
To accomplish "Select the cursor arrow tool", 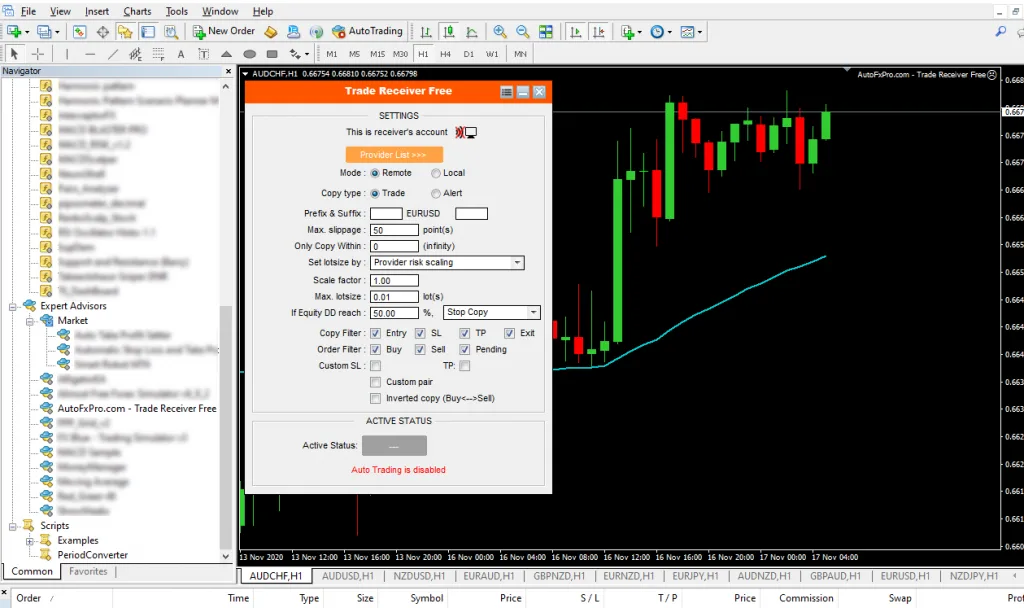I will click(14, 54).
